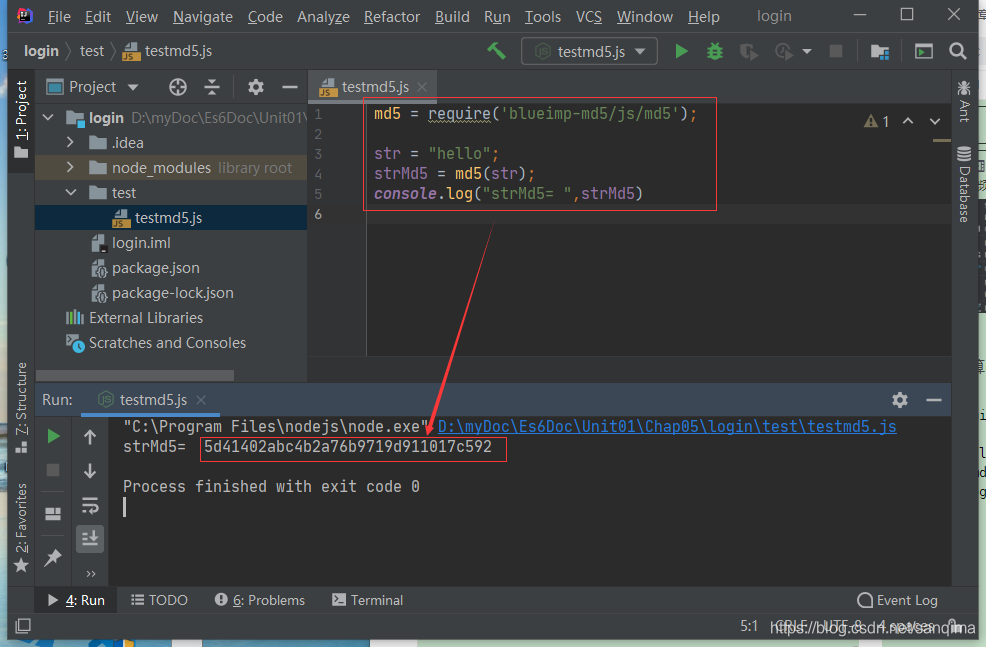Screen dimensions: 986x647
Task: Click the stop square icon in top toolbar
Action: (x=836, y=51)
